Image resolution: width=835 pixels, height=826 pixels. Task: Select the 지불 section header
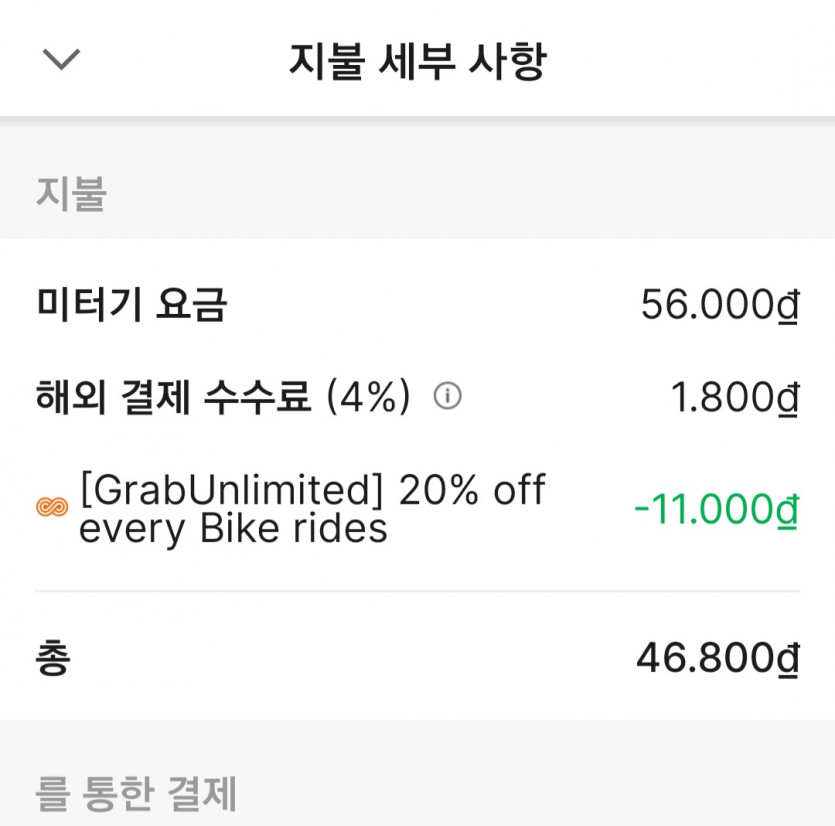71,193
